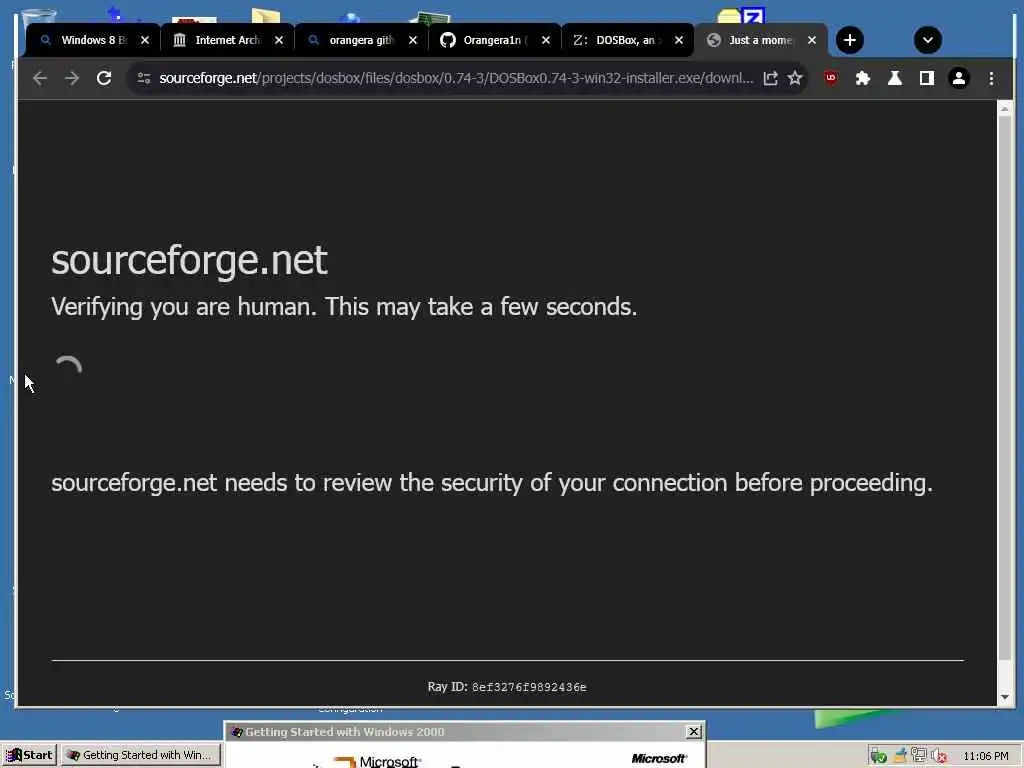
Task: Click the forward navigation arrow
Action: coord(72,78)
